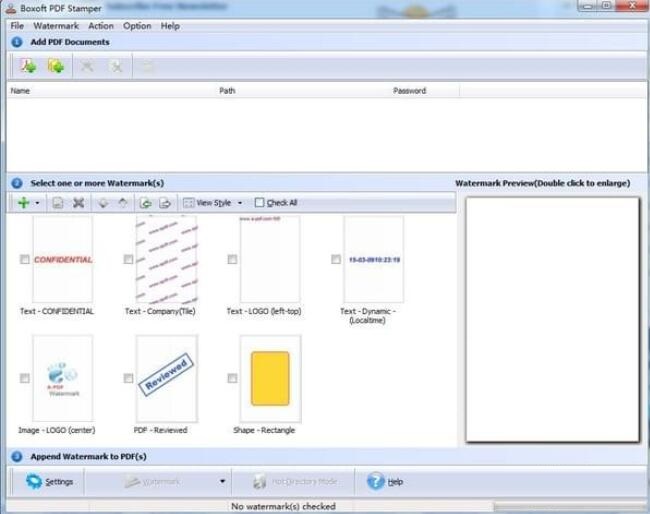Click the step 3 blue circle icon
The width and height of the screenshot is (650, 514).
[17, 456]
